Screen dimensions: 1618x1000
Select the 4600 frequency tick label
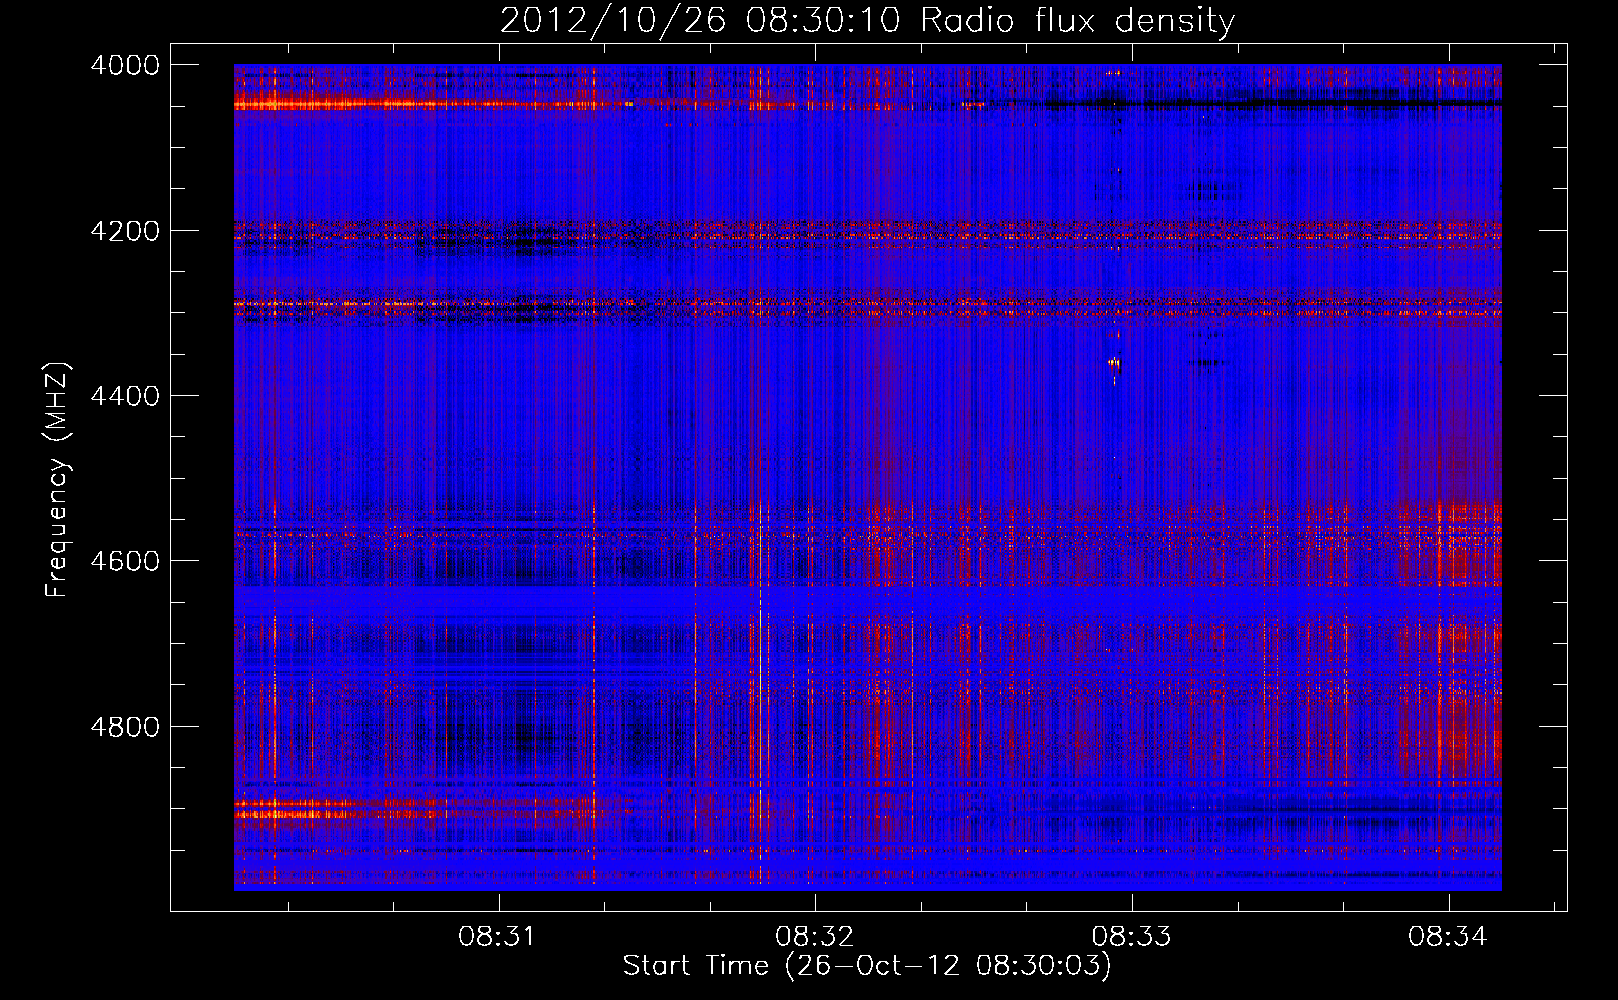click(x=125, y=561)
